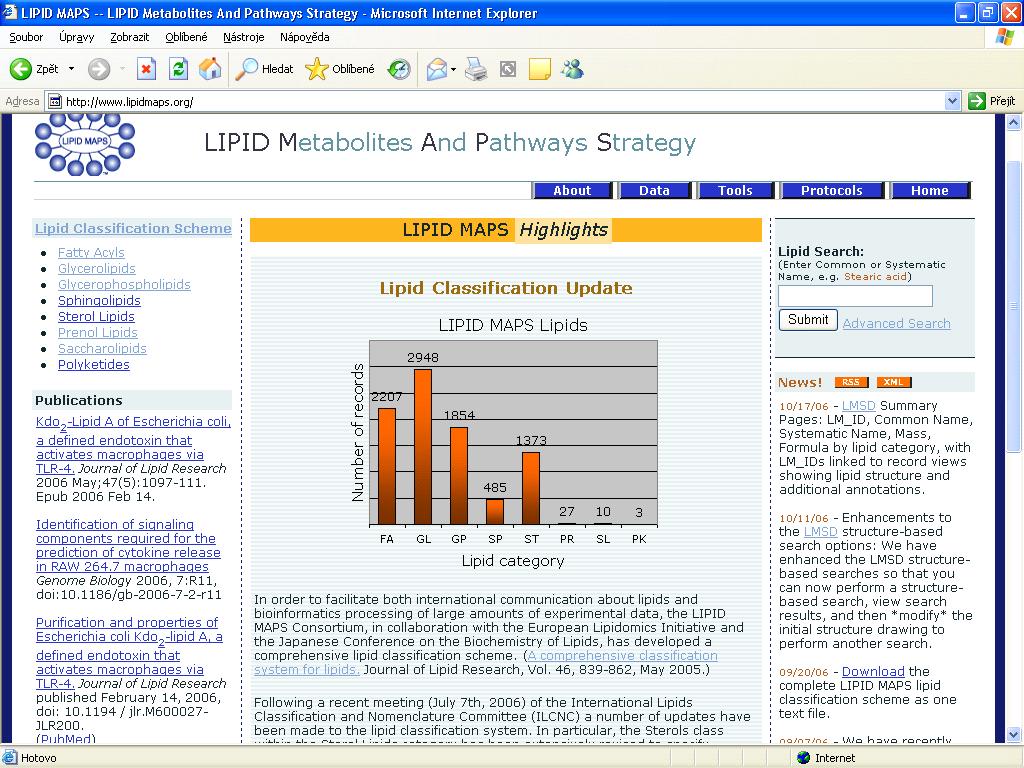Click the ST bar labeled 1373 in chart

531,488
